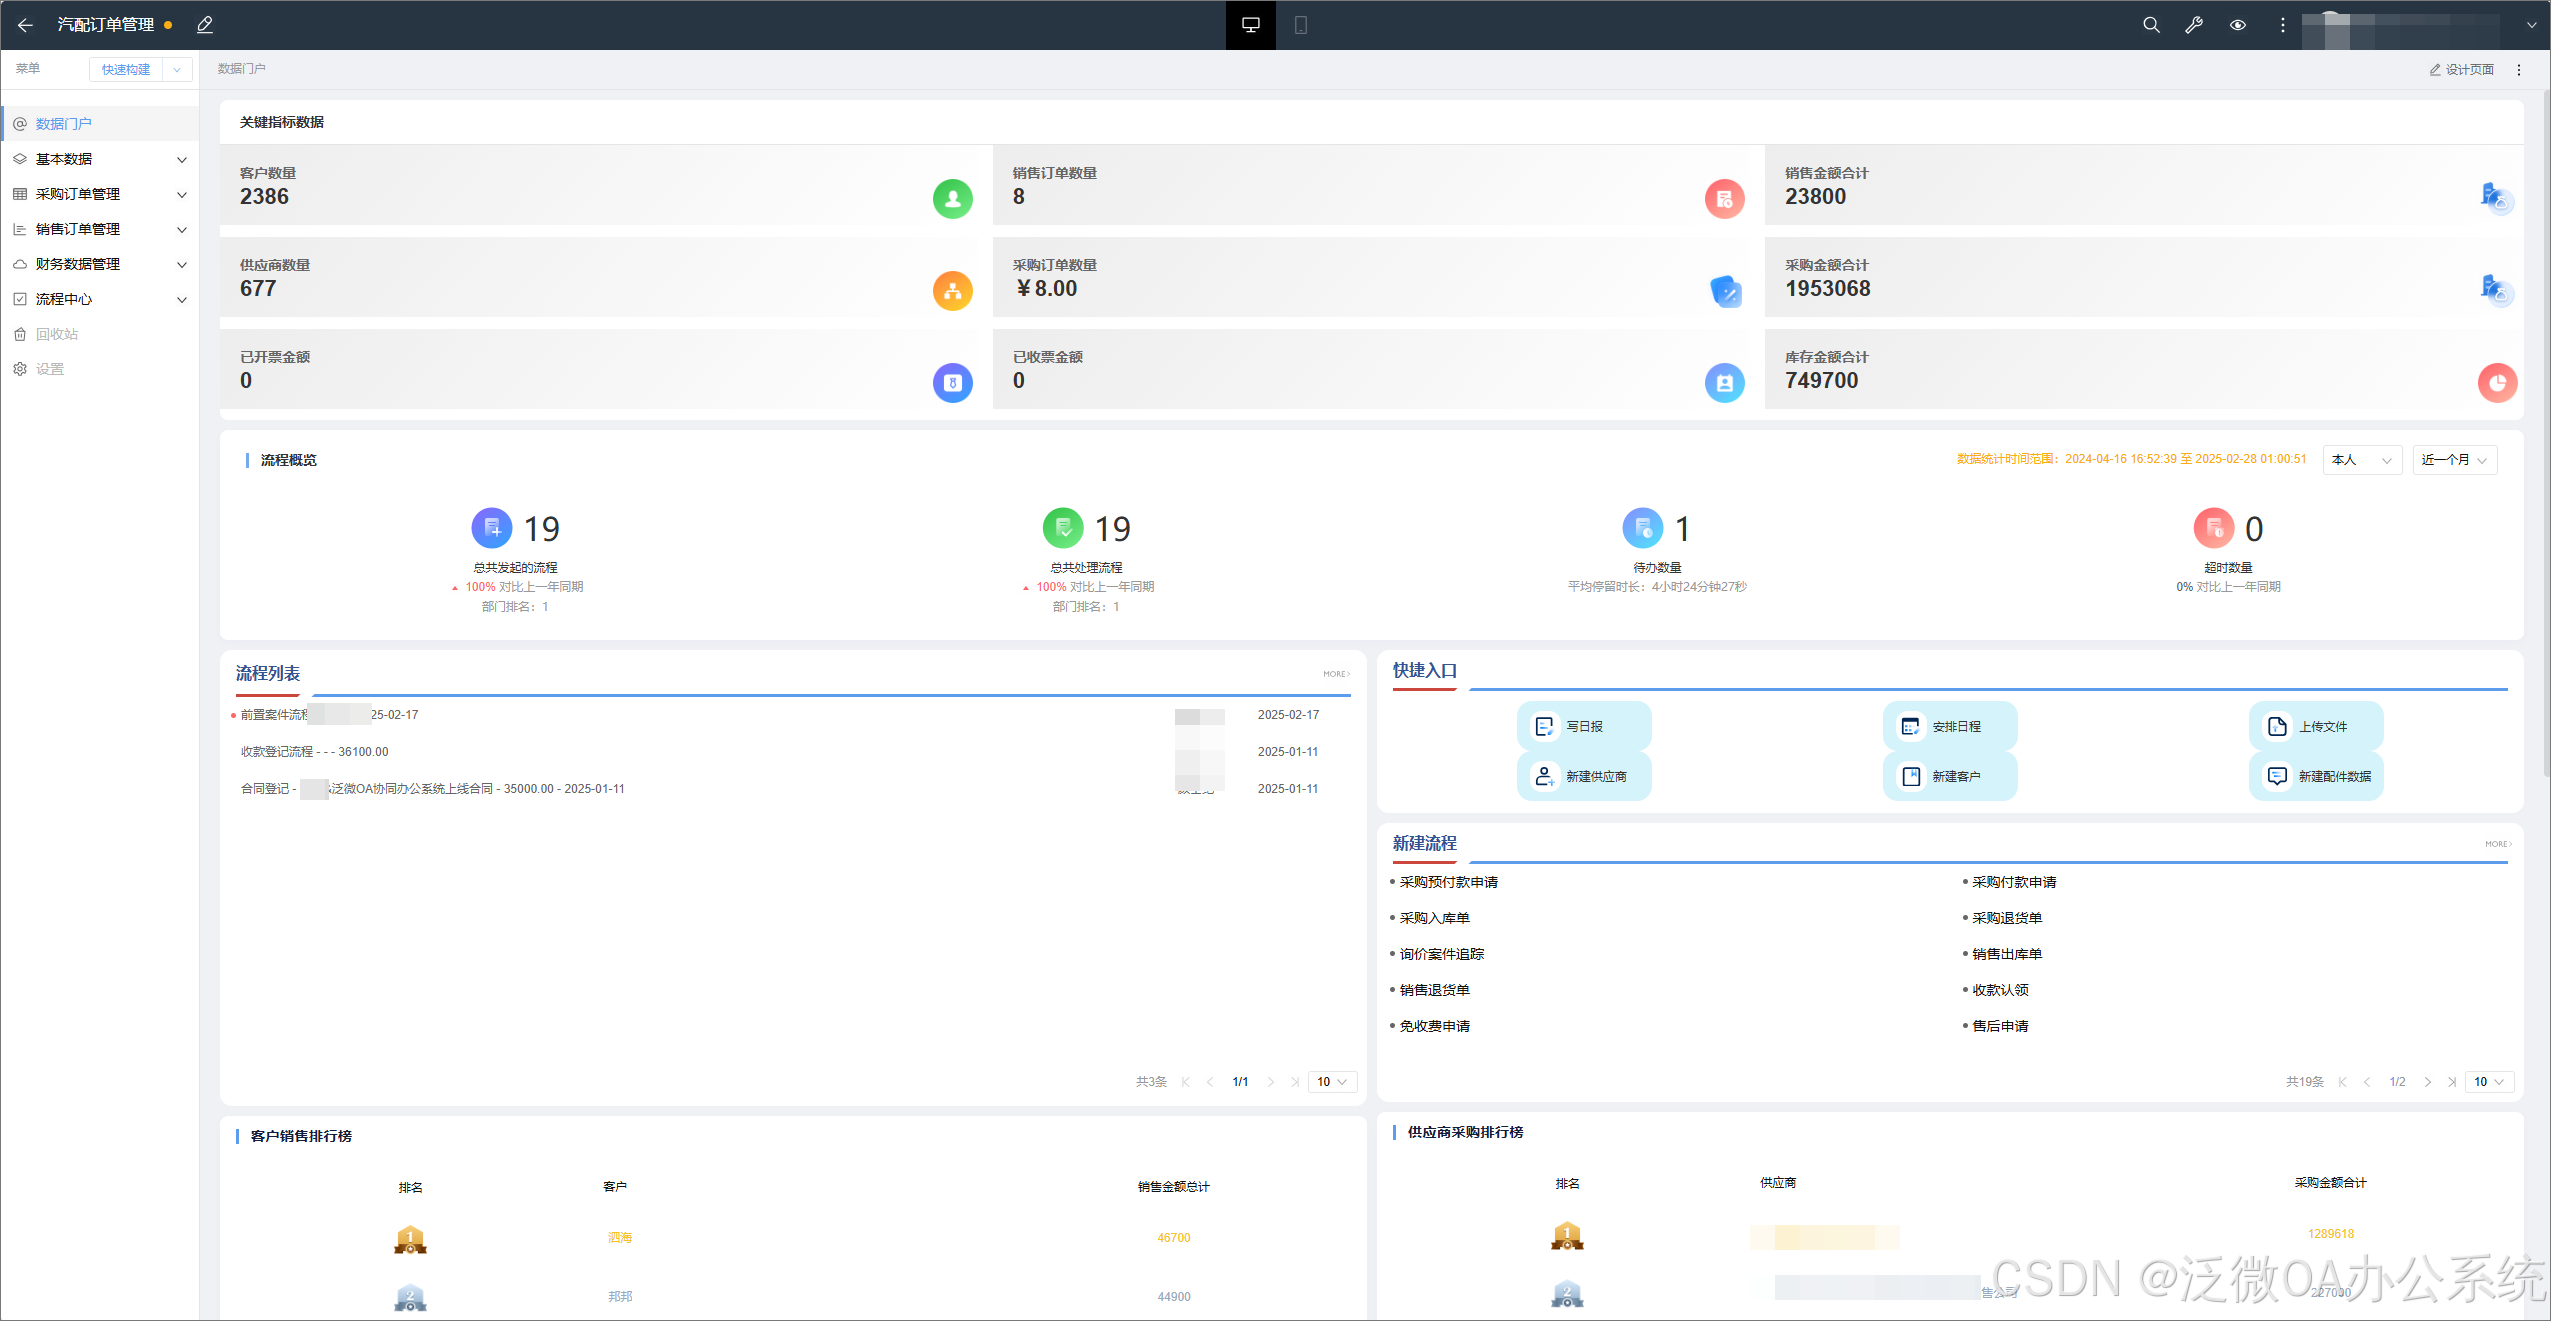Click the search magnifier icon in top bar
Viewport: 2551px width, 1321px height.
[x=2151, y=25]
